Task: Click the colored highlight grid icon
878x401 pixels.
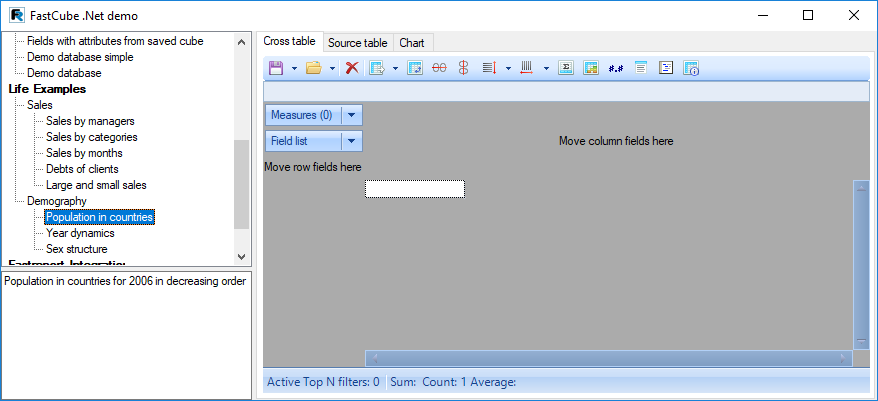Action: tap(591, 68)
